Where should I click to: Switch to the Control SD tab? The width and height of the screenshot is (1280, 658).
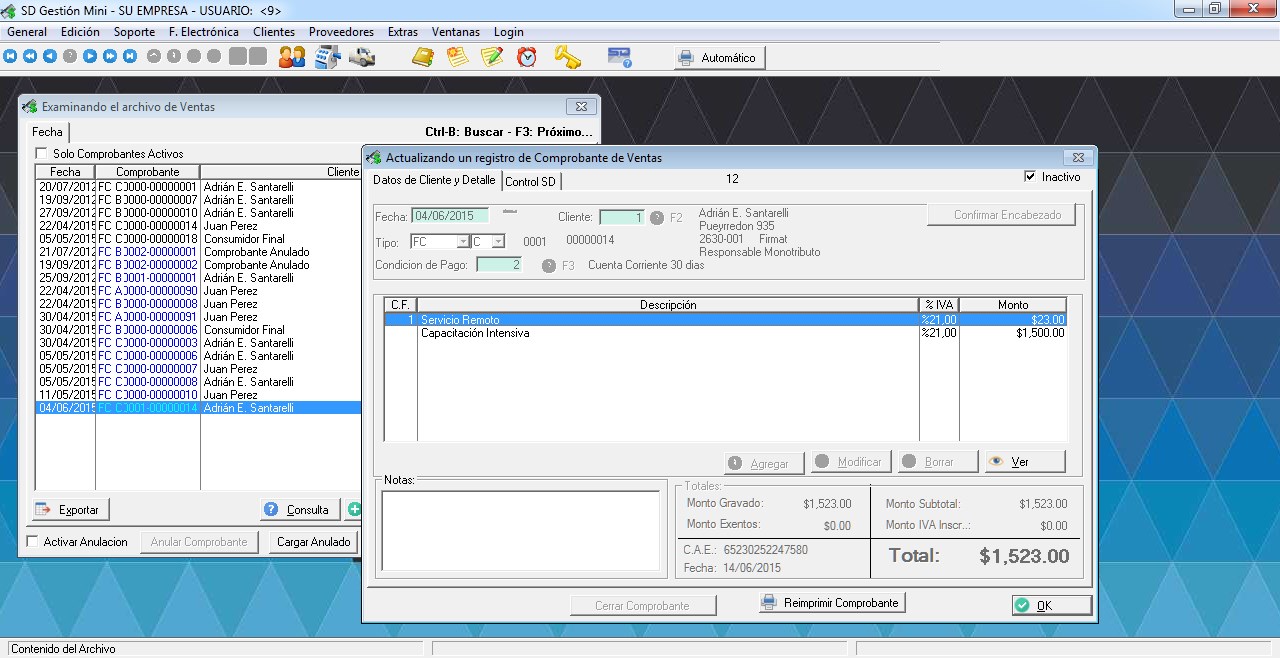point(530,182)
